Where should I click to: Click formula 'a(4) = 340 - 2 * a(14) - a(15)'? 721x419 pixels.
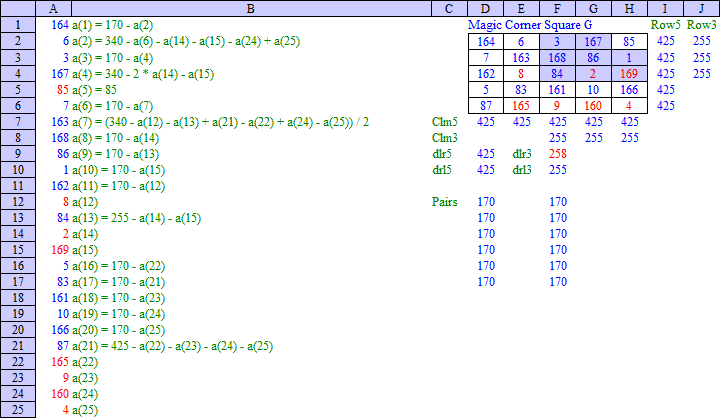click(143, 74)
